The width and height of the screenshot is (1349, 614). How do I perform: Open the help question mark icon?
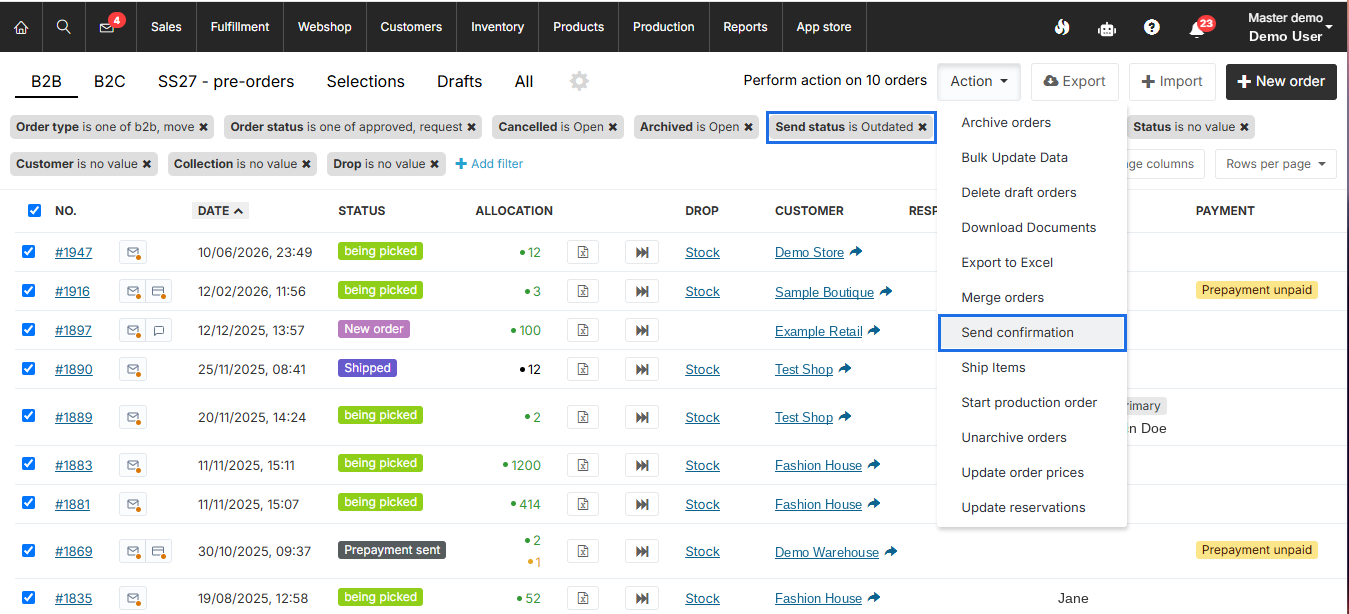coord(1152,28)
